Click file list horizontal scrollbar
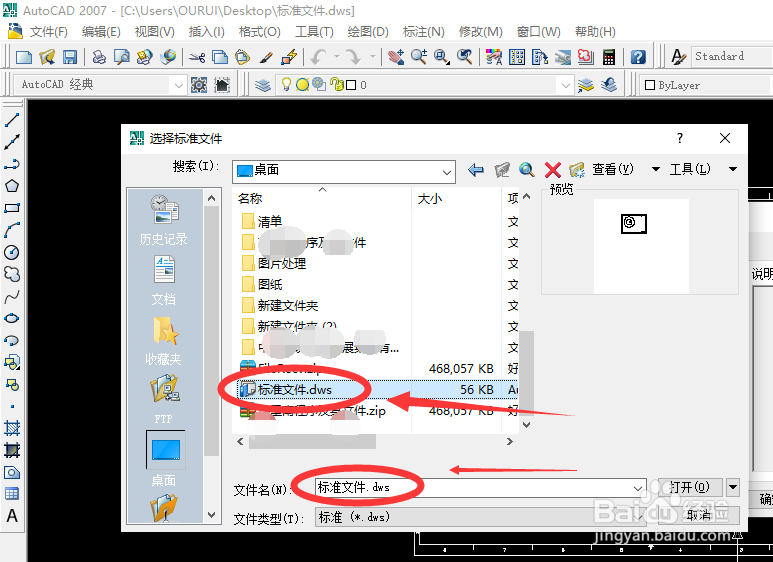773x562 pixels. 312,441
